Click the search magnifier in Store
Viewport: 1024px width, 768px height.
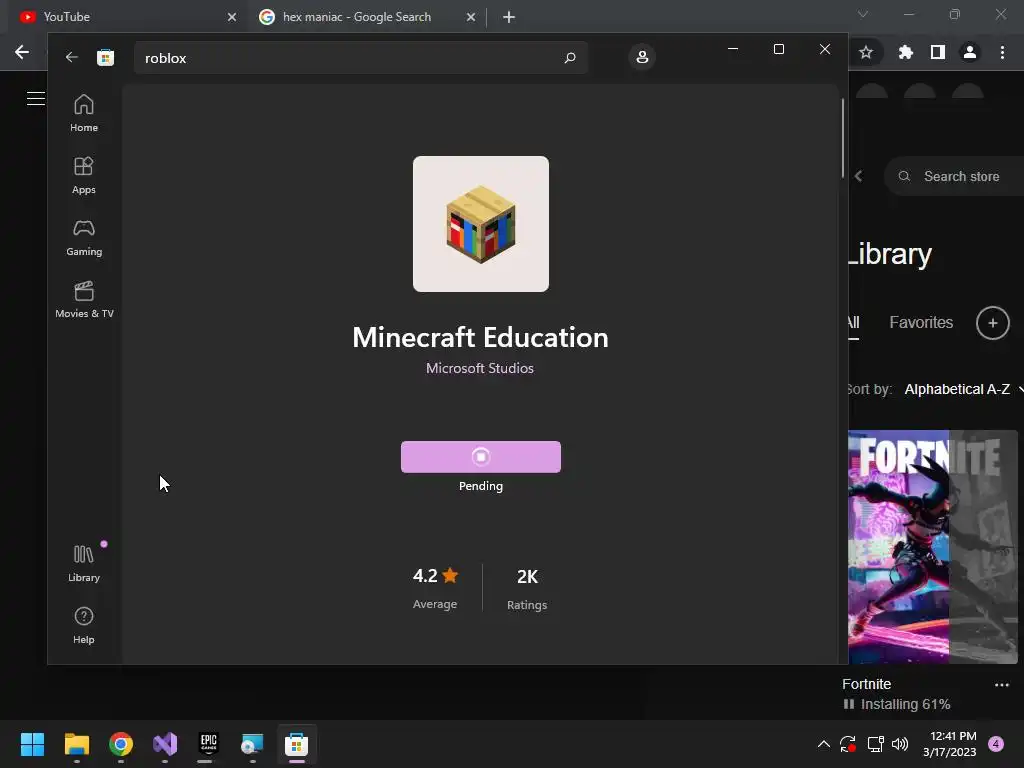click(569, 57)
